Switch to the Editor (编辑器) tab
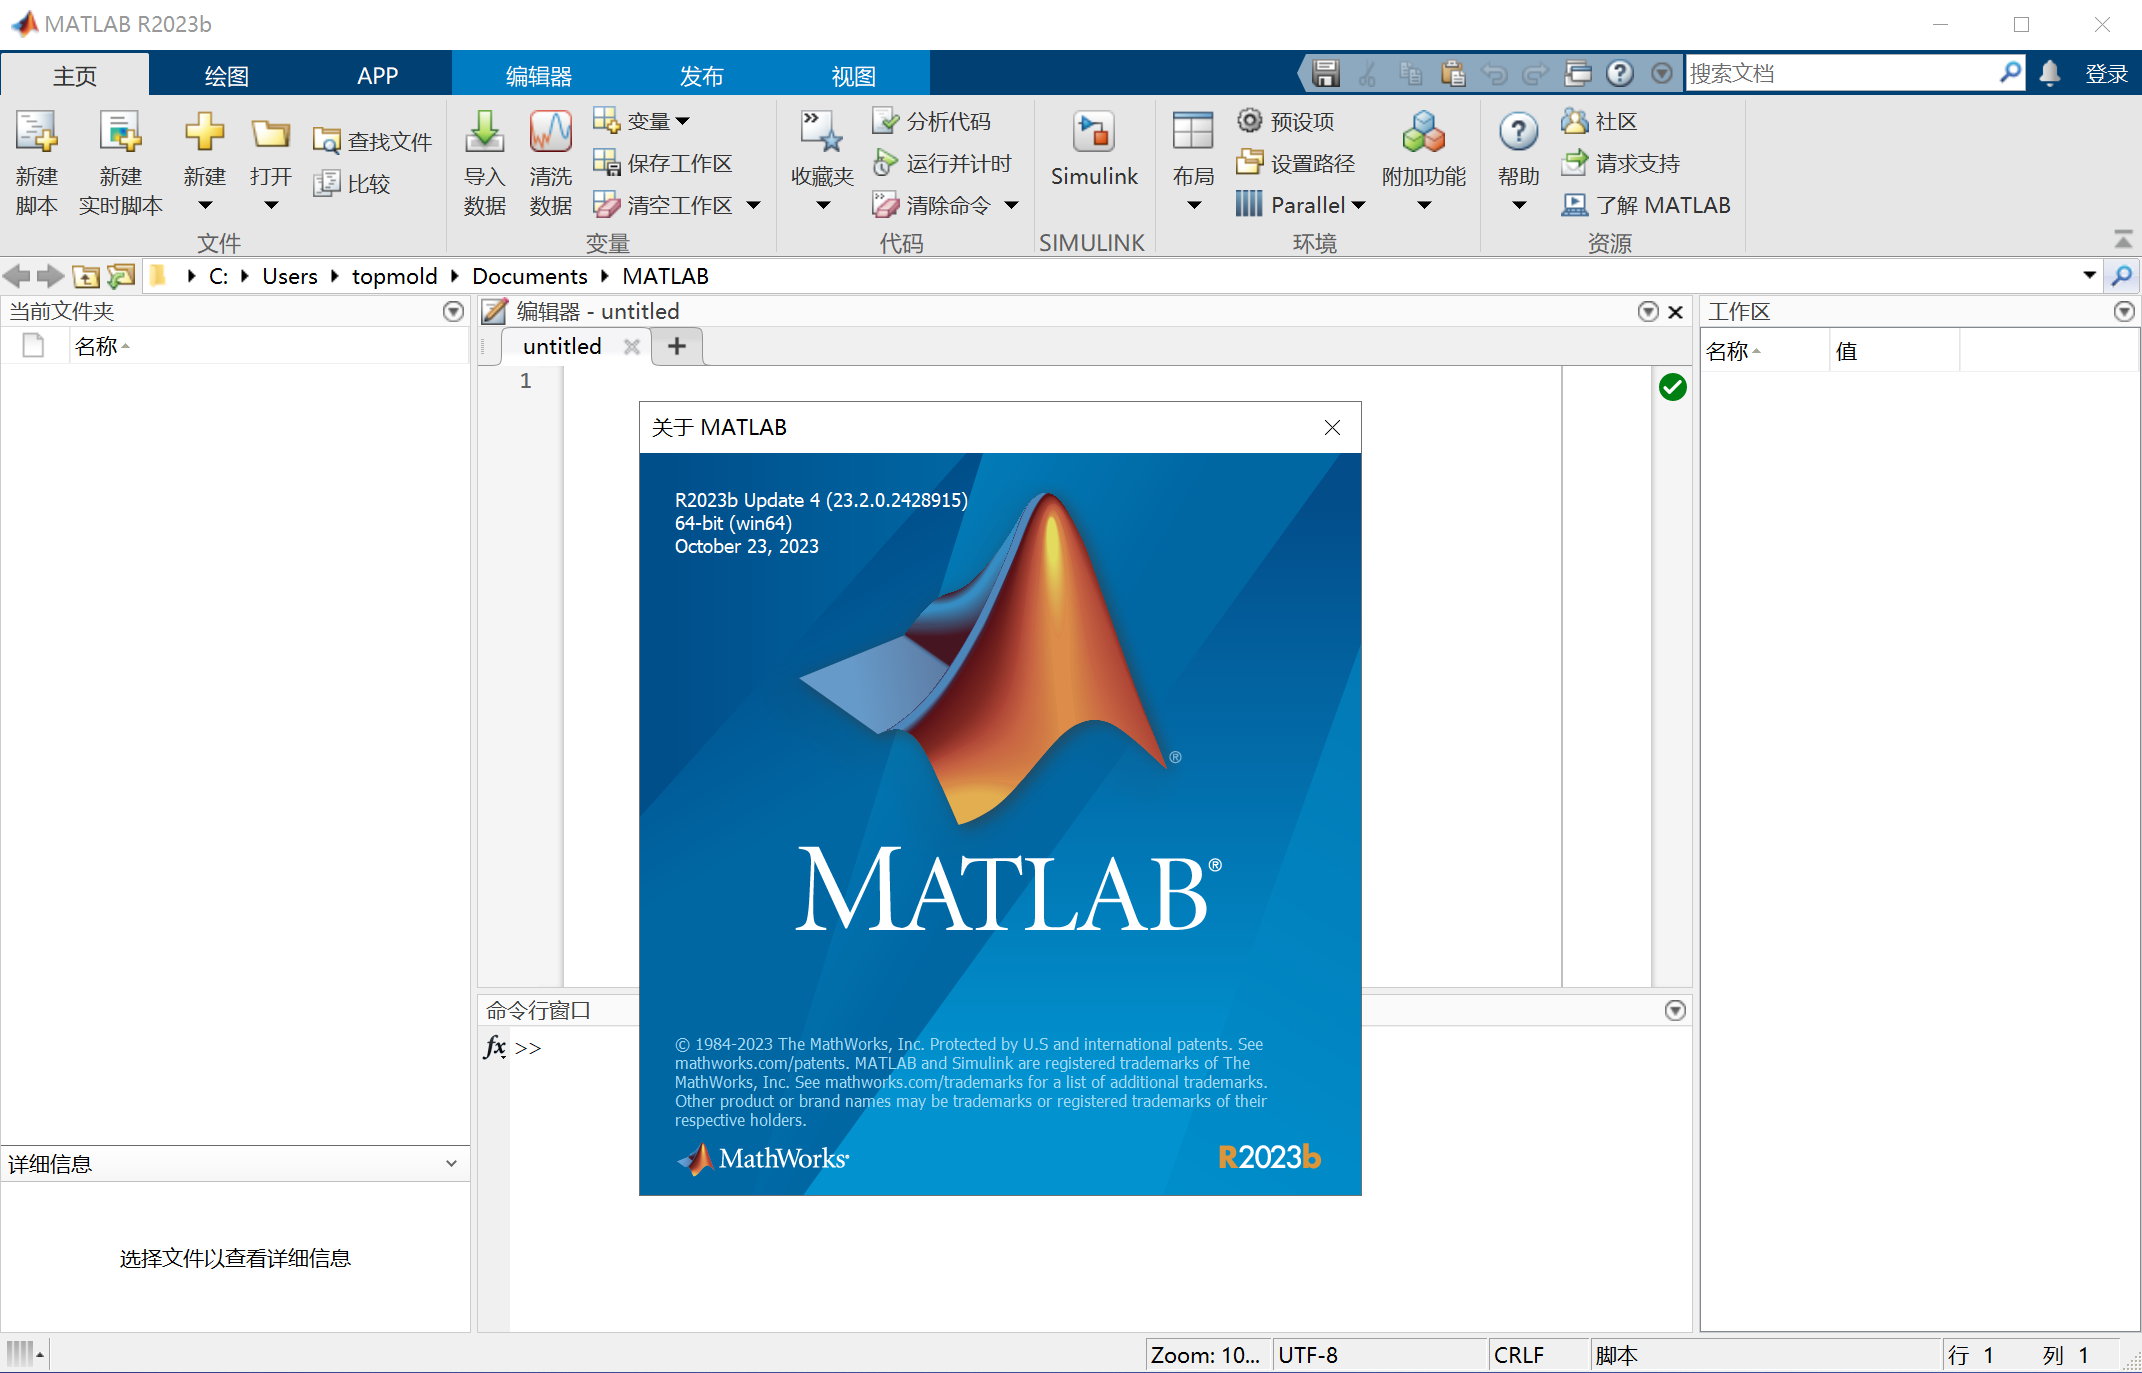2142x1373 pixels. (x=538, y=76)
